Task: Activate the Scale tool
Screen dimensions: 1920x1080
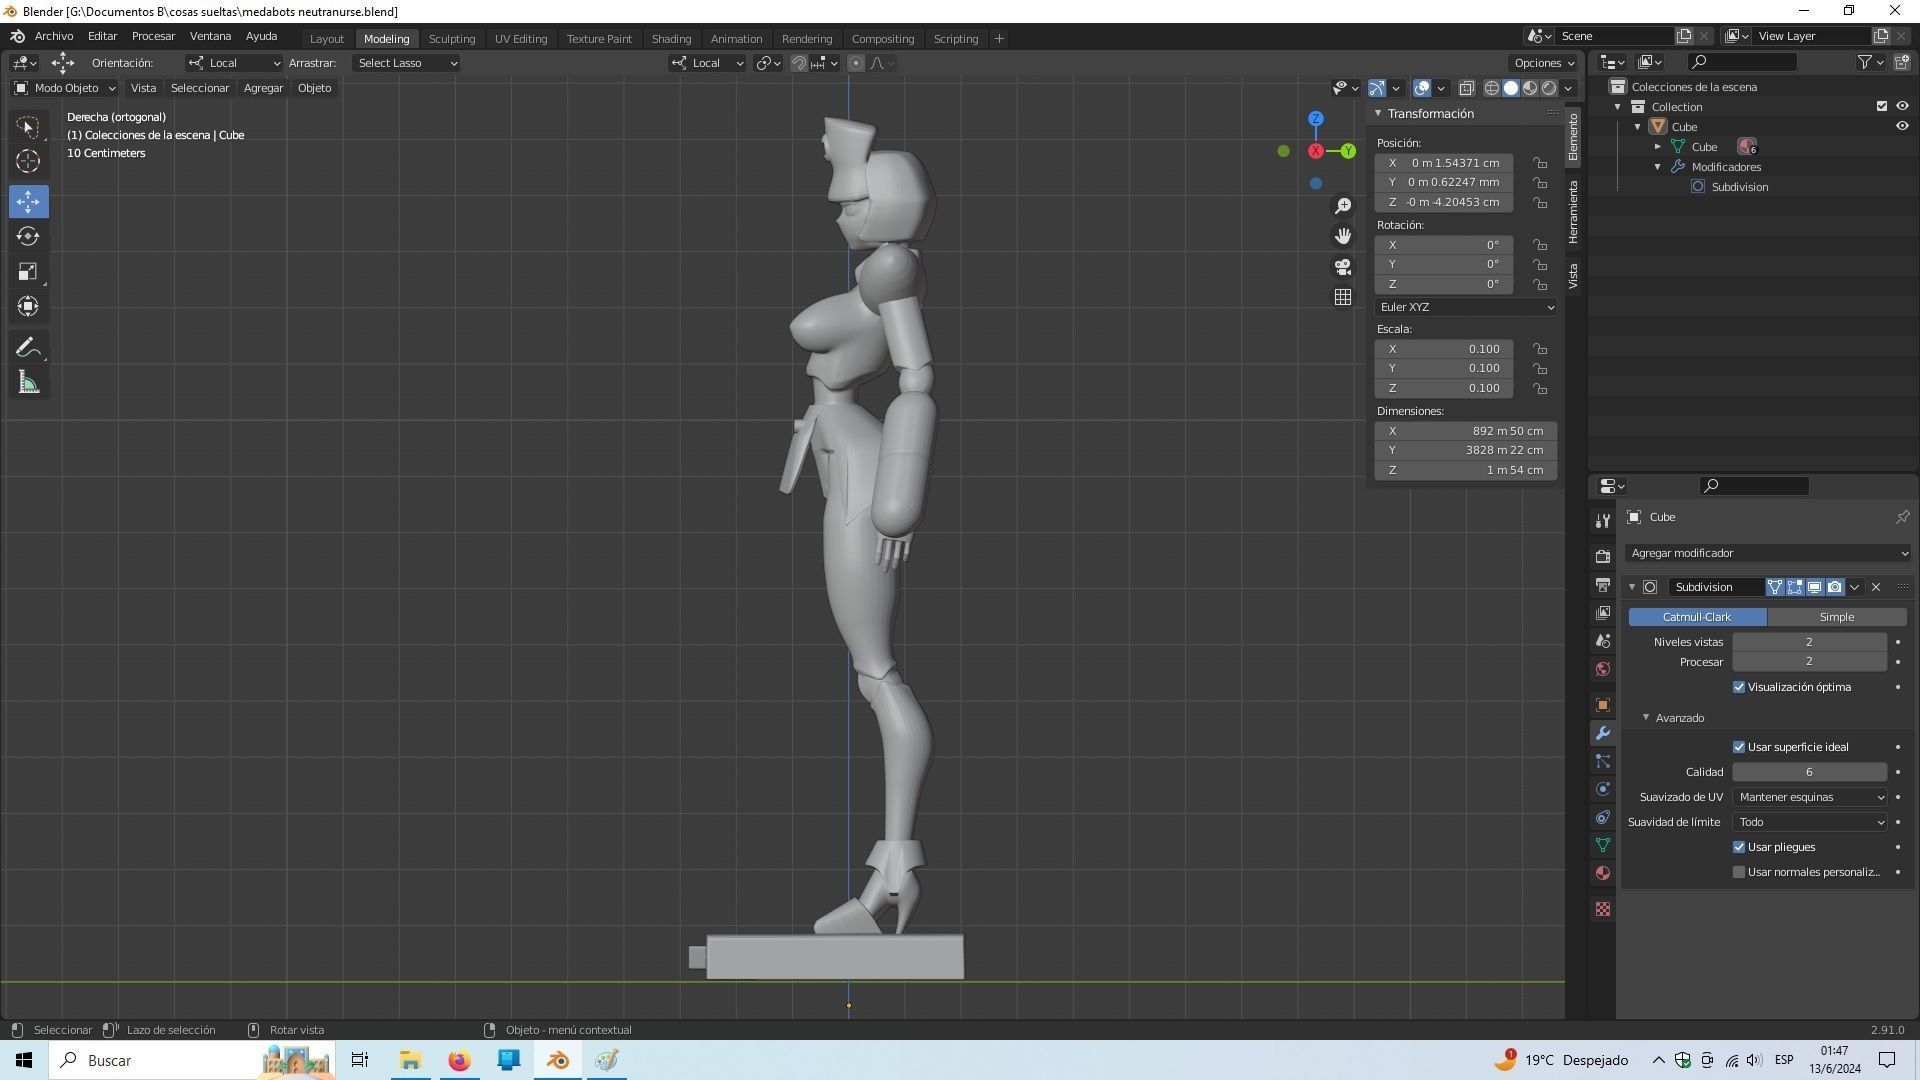Action: [28, 271]
